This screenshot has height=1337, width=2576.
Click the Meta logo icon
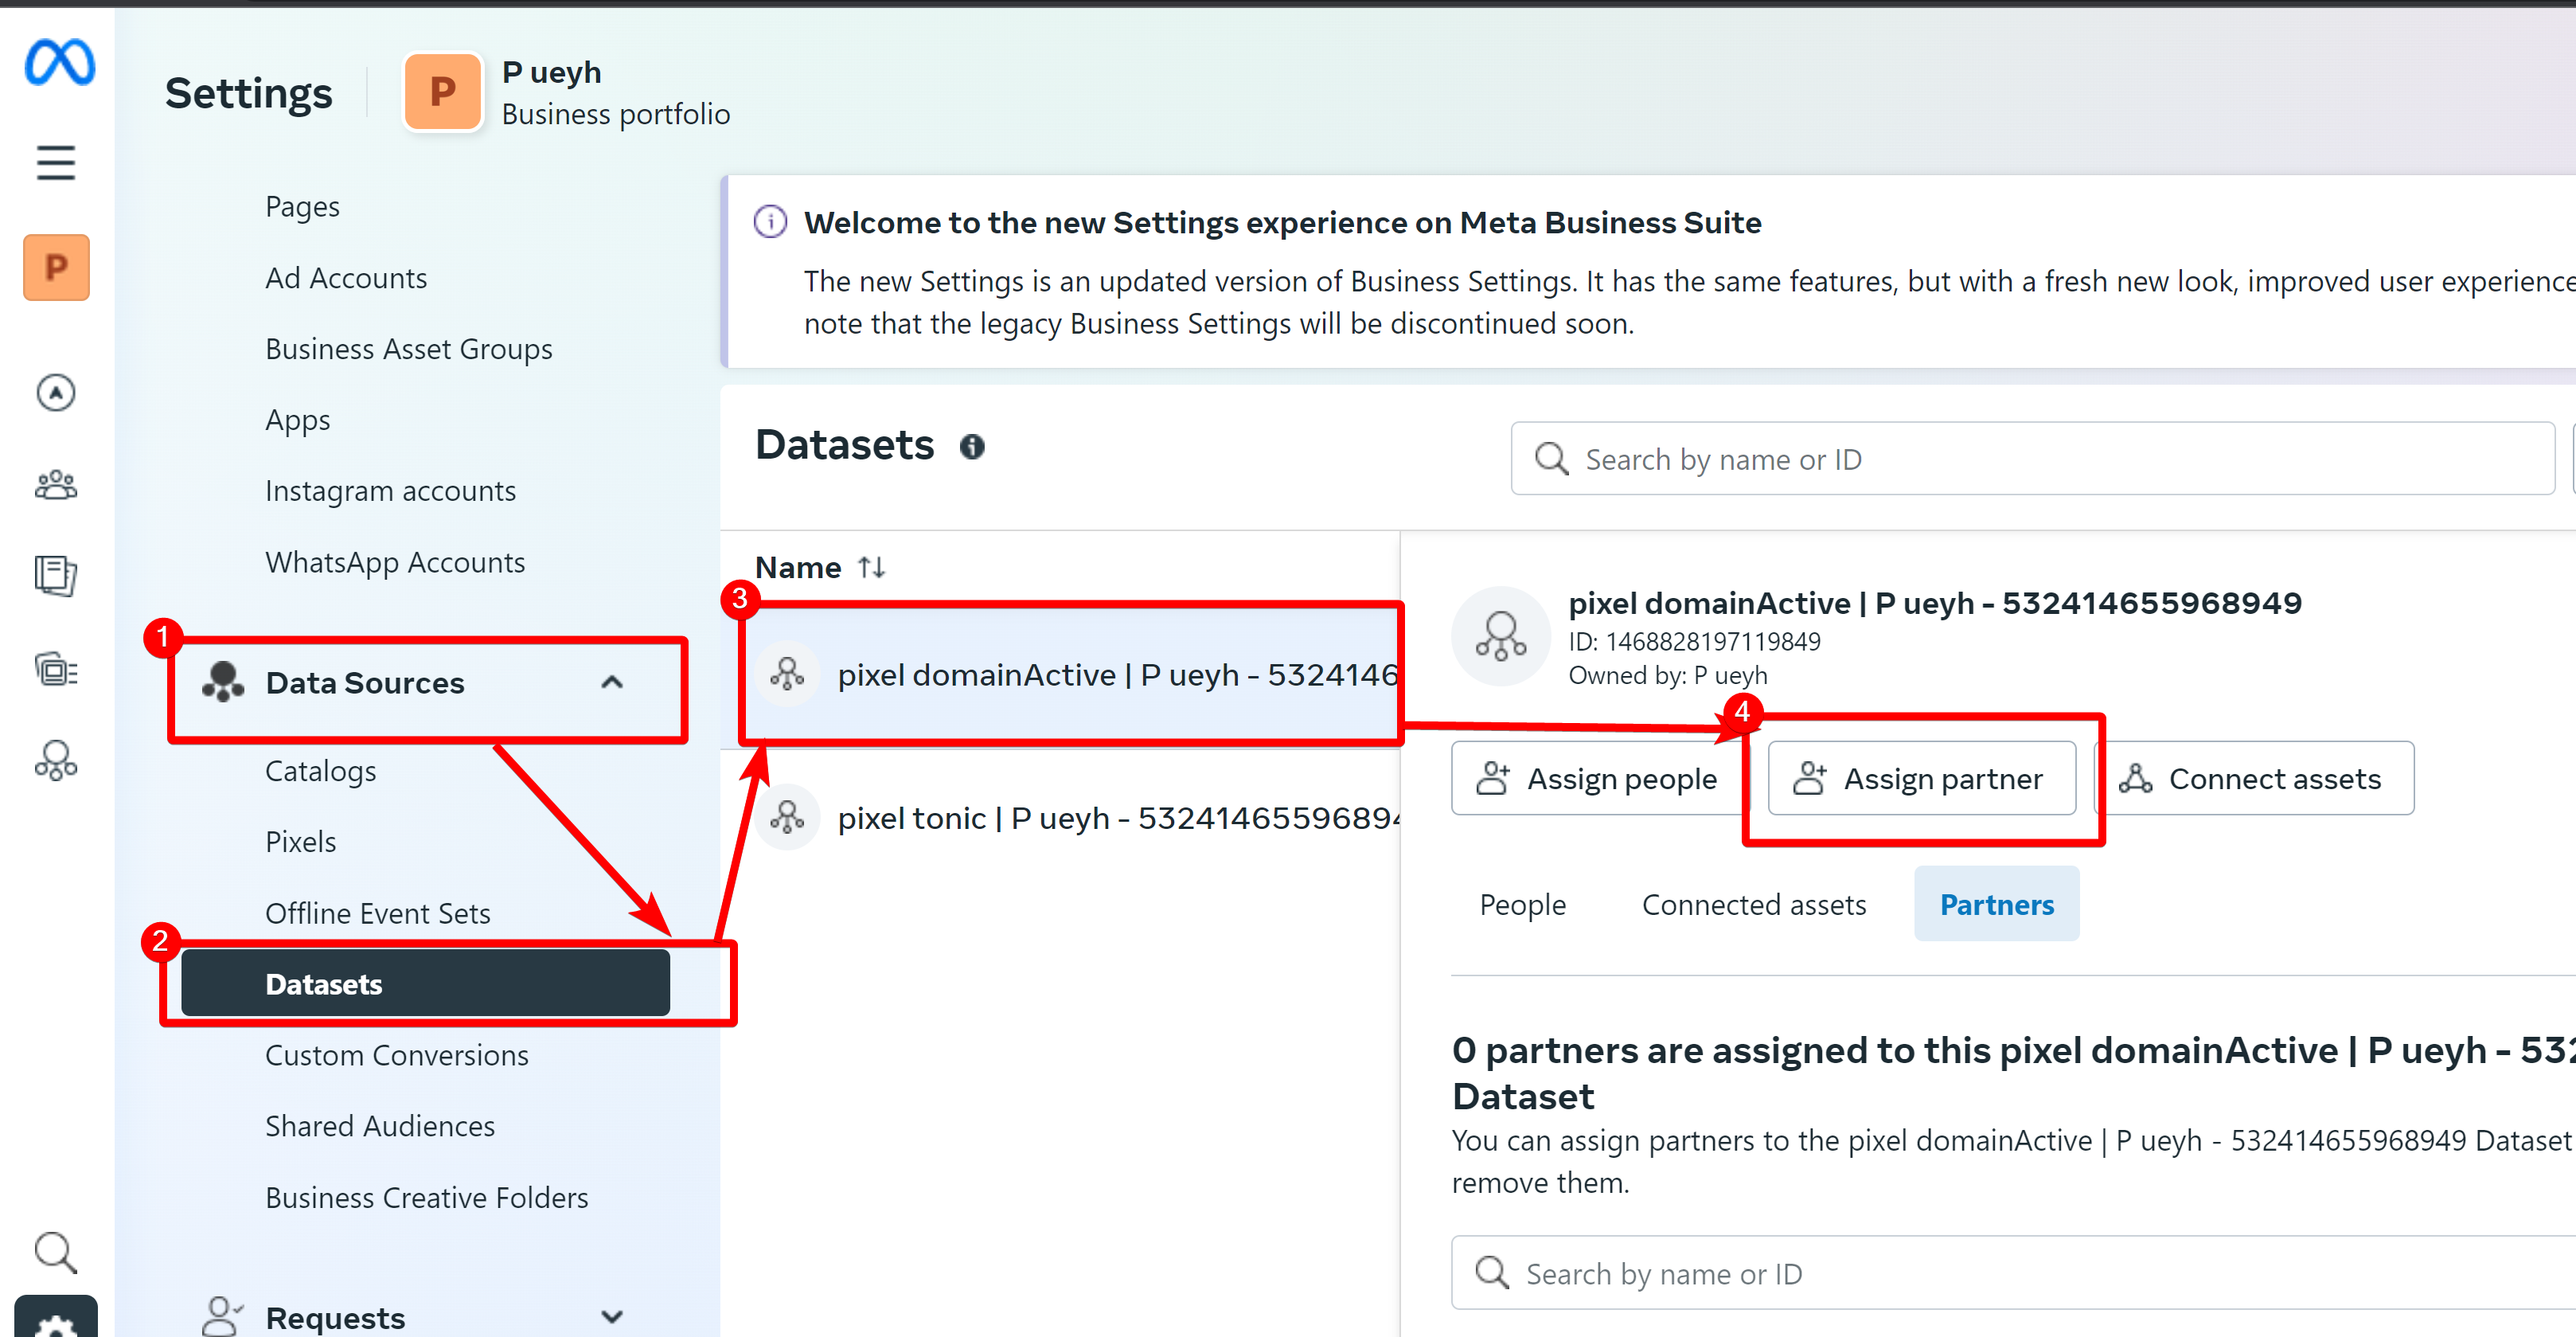(x=59, y=62)
